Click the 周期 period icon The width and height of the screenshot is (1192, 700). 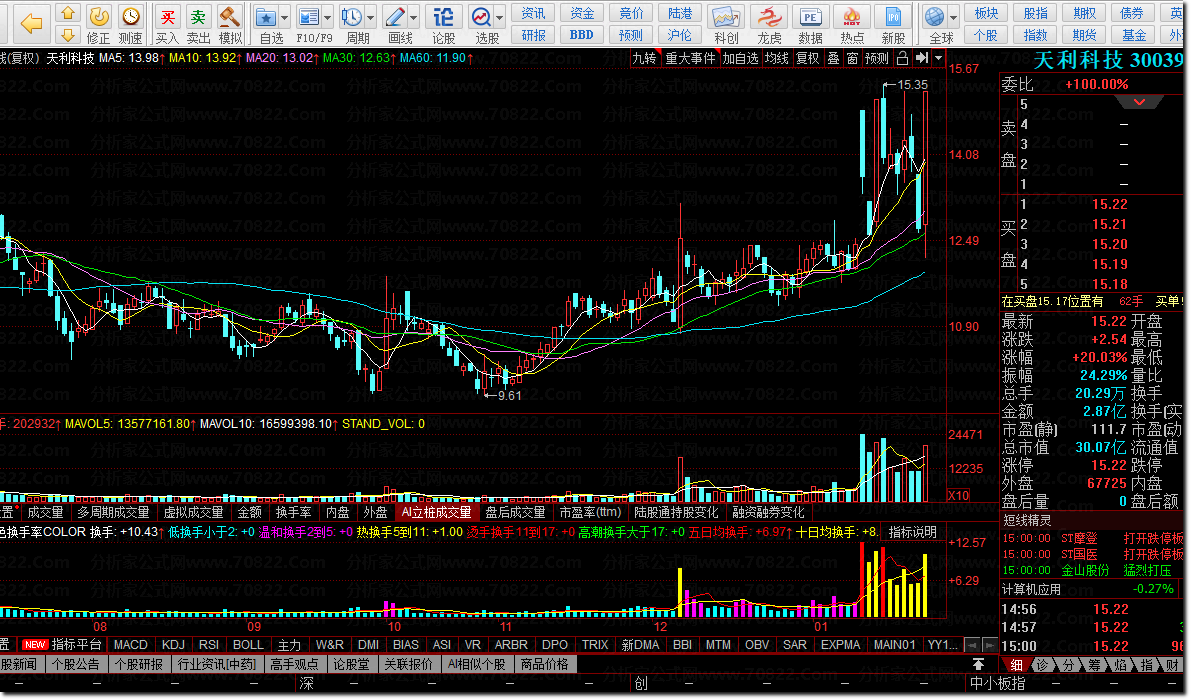352,17
